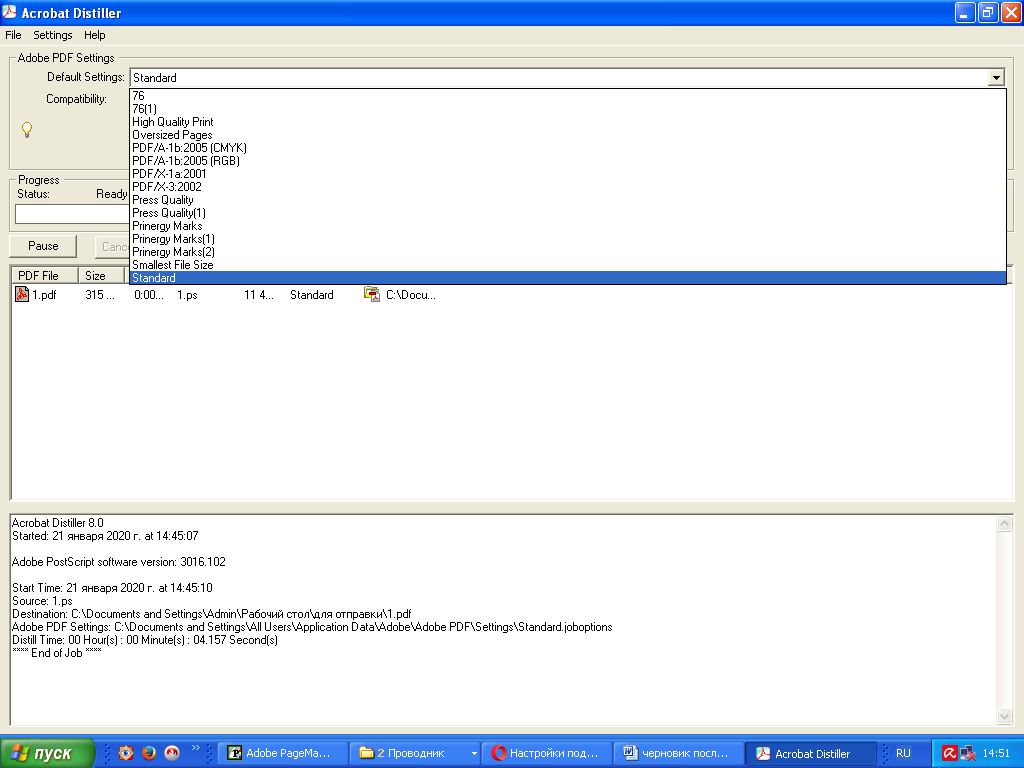Choose the 76(1) preset from list
Viewport: 1024px width, 768px height.
pos(568,109)
